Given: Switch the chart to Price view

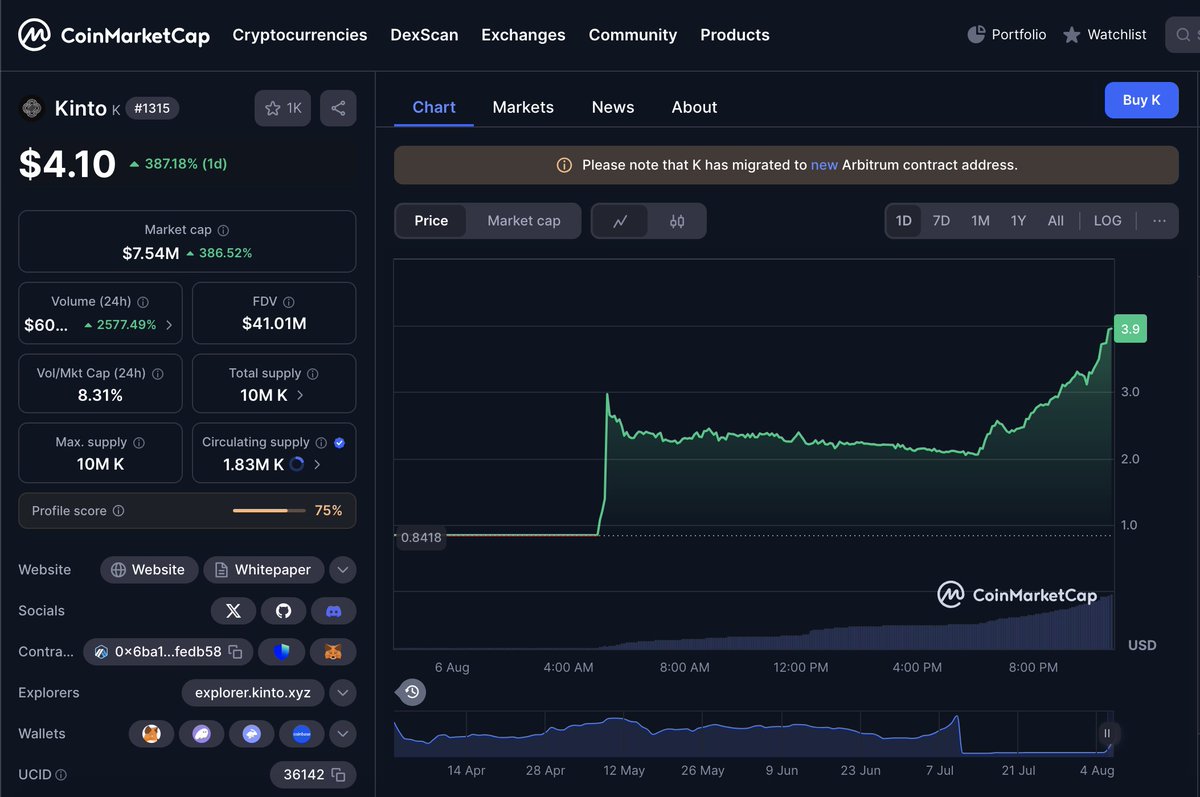Looking at the screenshot, I should [x=431, y=221].
